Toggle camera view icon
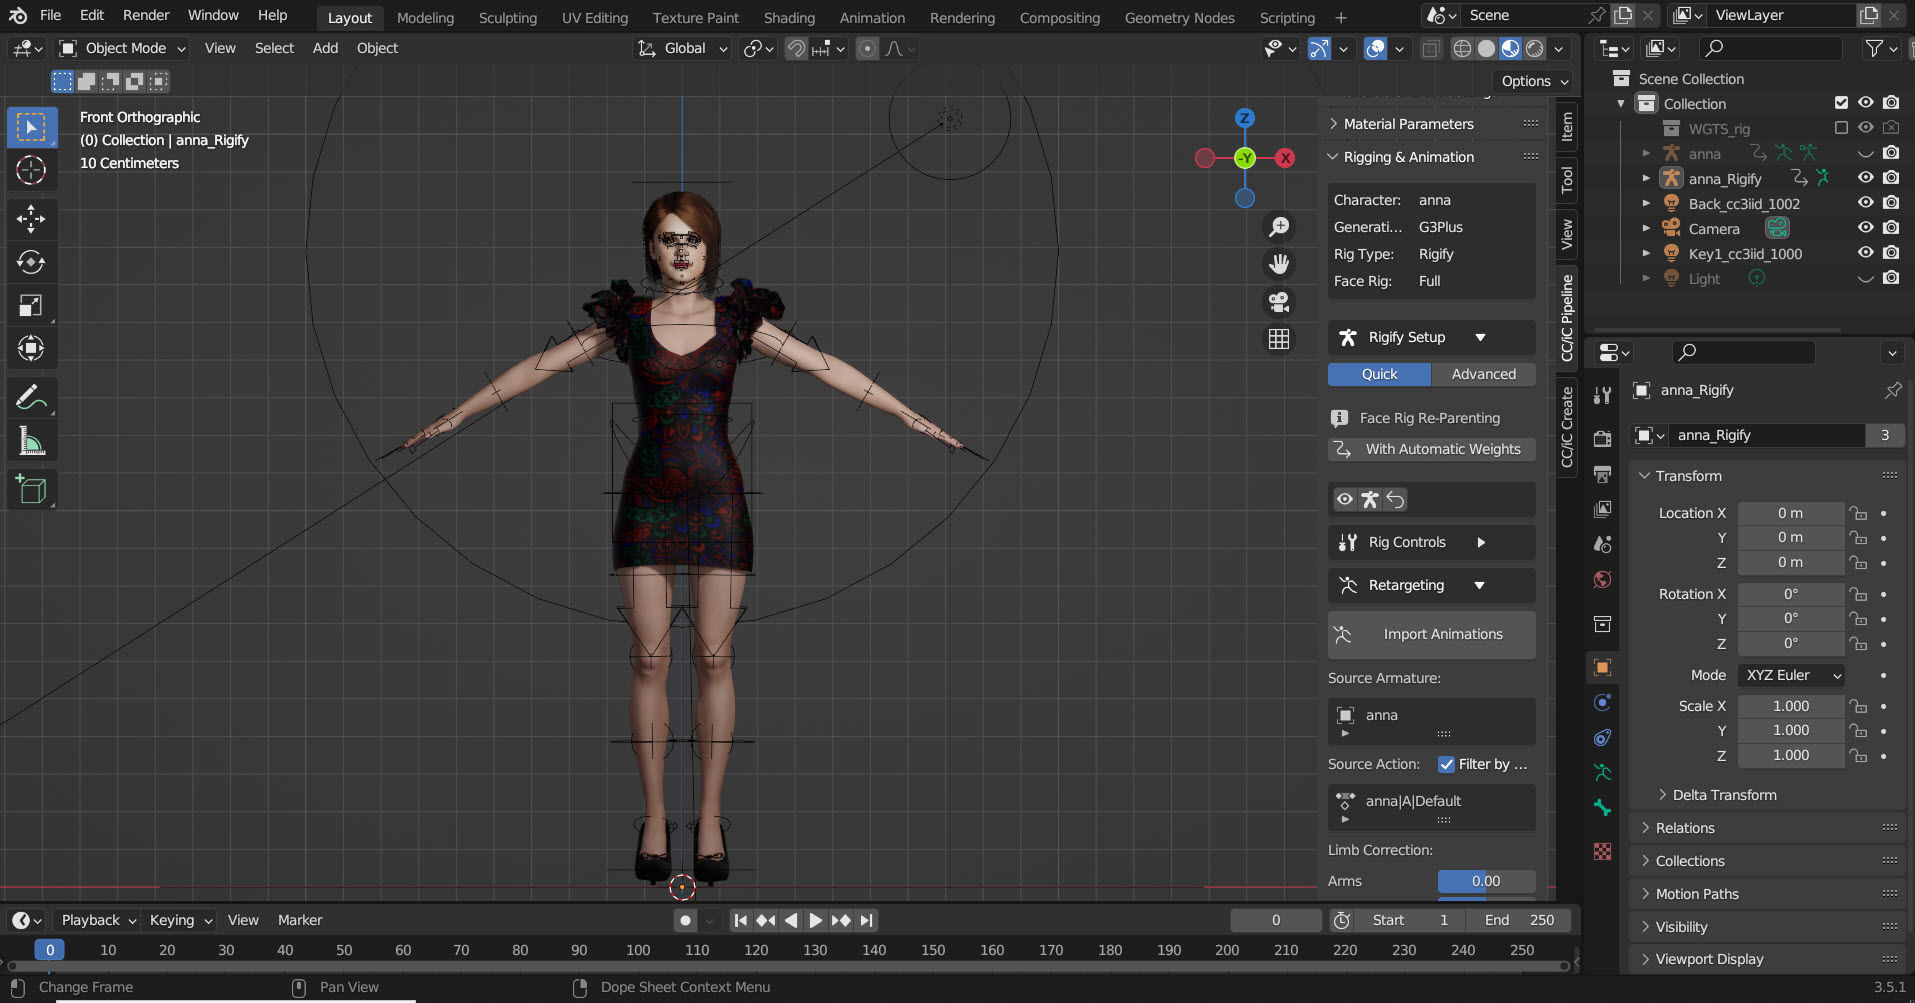1915x1003 pixels. coord(1279,302)
